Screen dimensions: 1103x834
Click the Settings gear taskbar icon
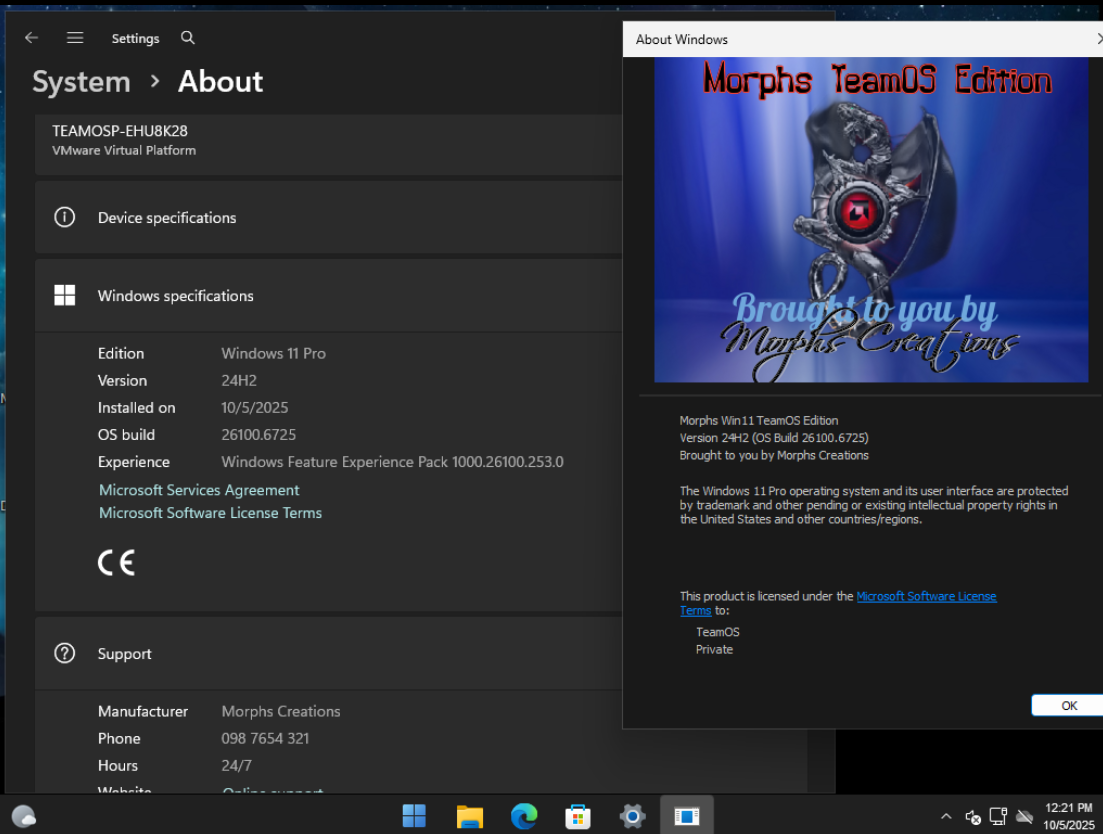click(632, 816)
